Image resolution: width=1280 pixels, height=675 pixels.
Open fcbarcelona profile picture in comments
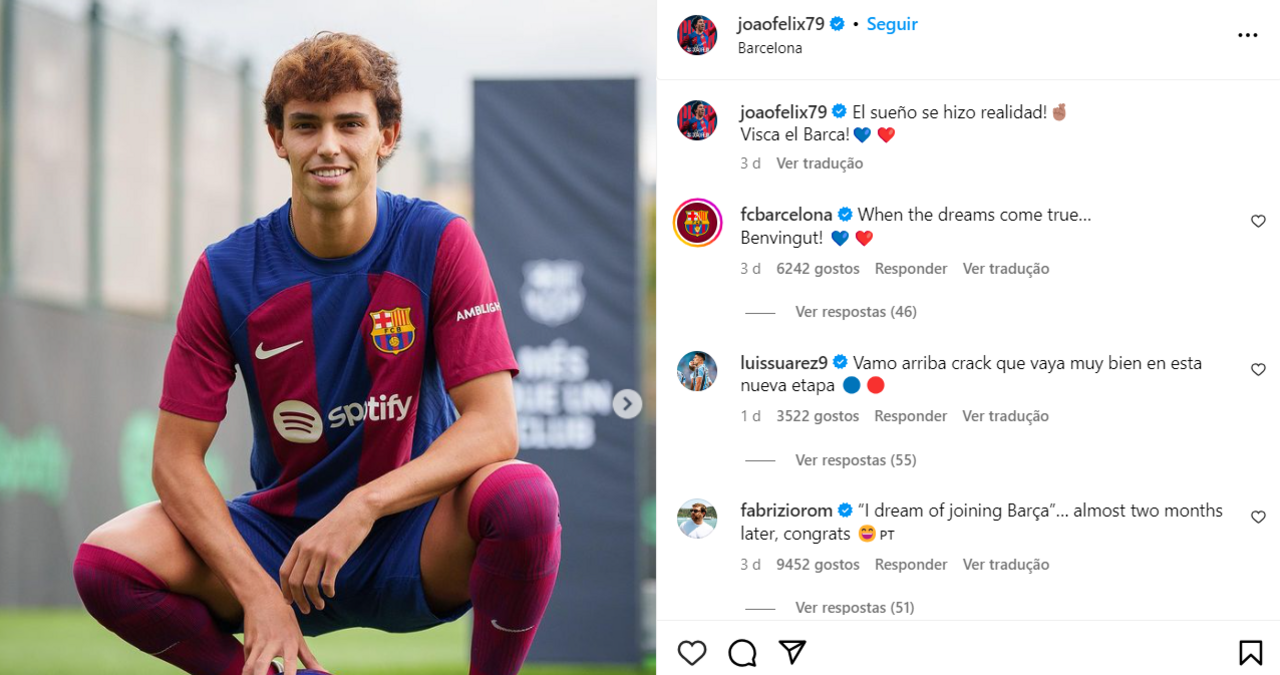coord(697,222)
